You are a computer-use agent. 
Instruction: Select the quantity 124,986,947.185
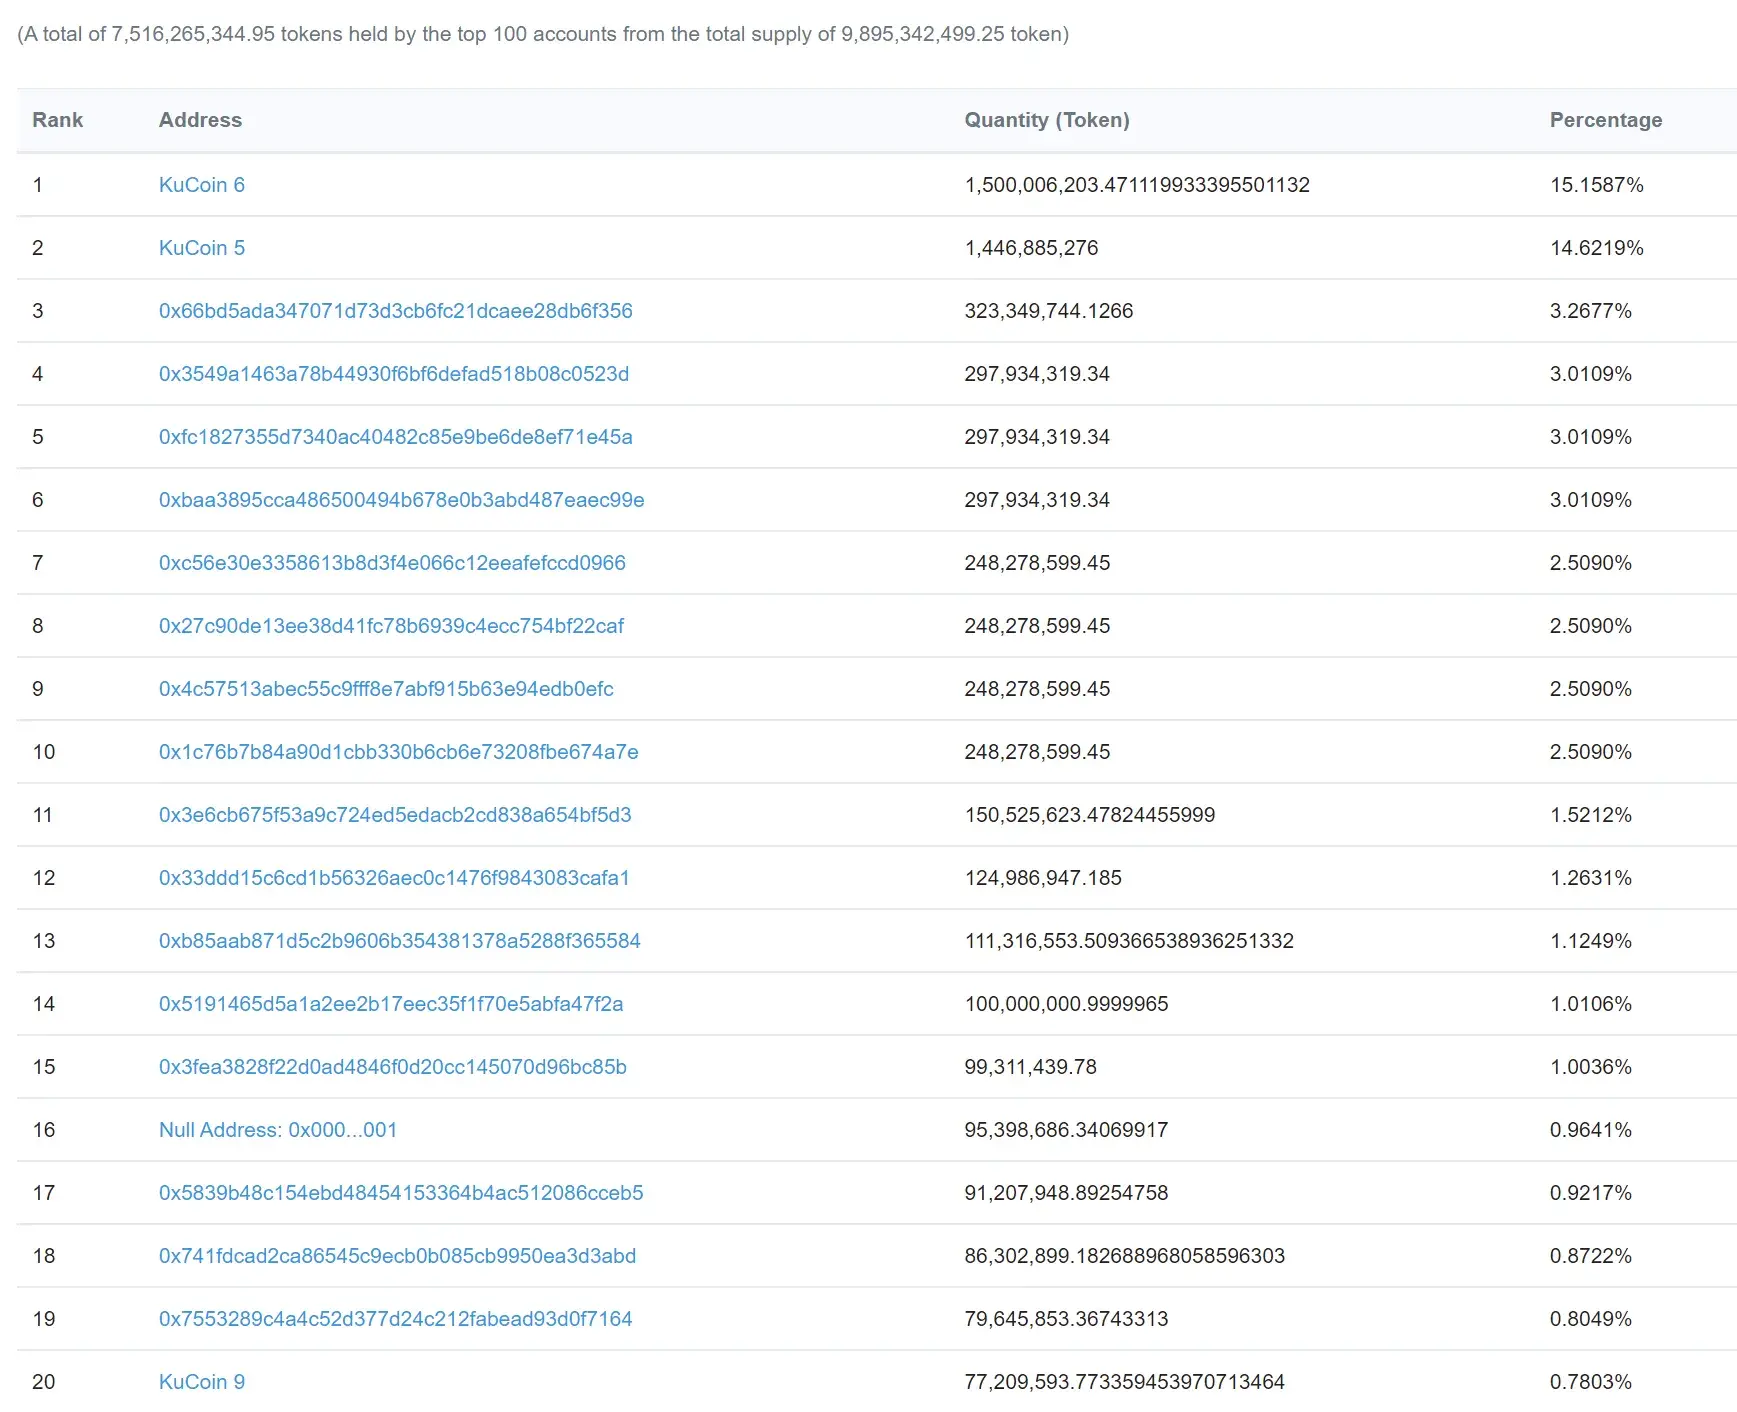[1043, 878]
